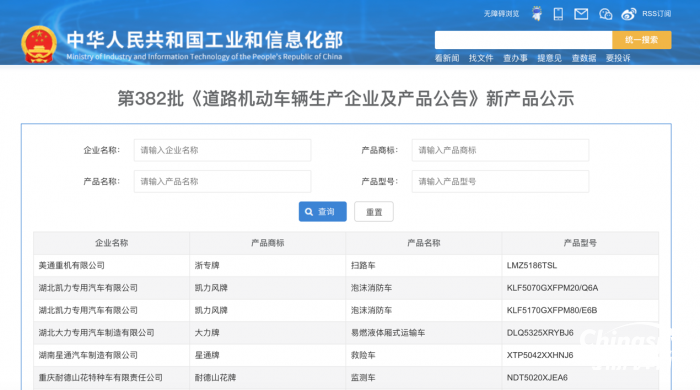
Task: Select model KLF5070GXFPM20/Q6A cell
Action: click(x=580, y=288)
